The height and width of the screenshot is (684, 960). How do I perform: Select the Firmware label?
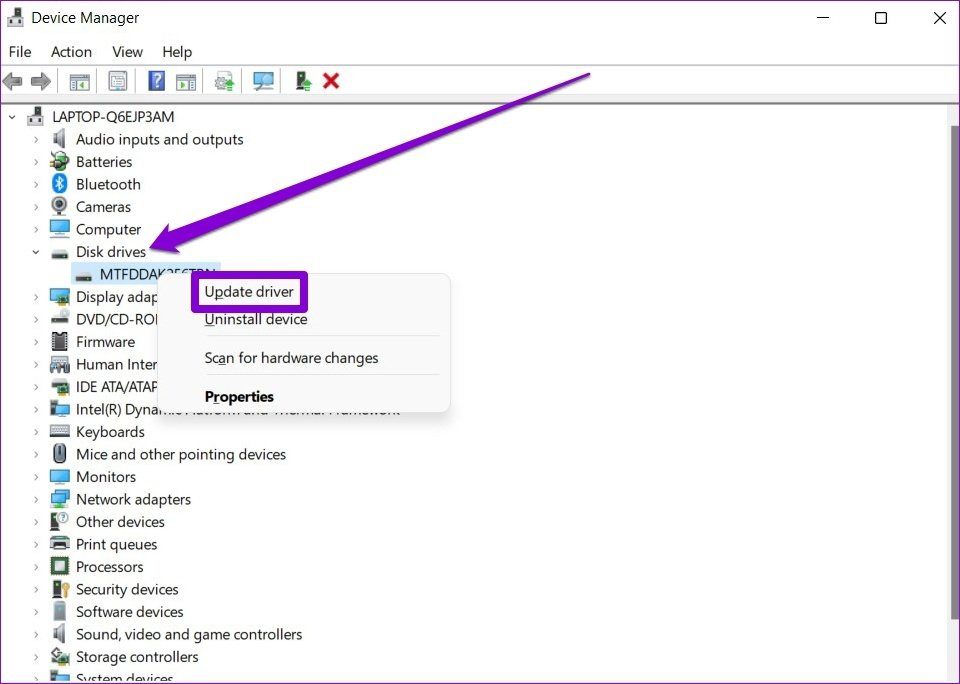[x=105, y=342]
